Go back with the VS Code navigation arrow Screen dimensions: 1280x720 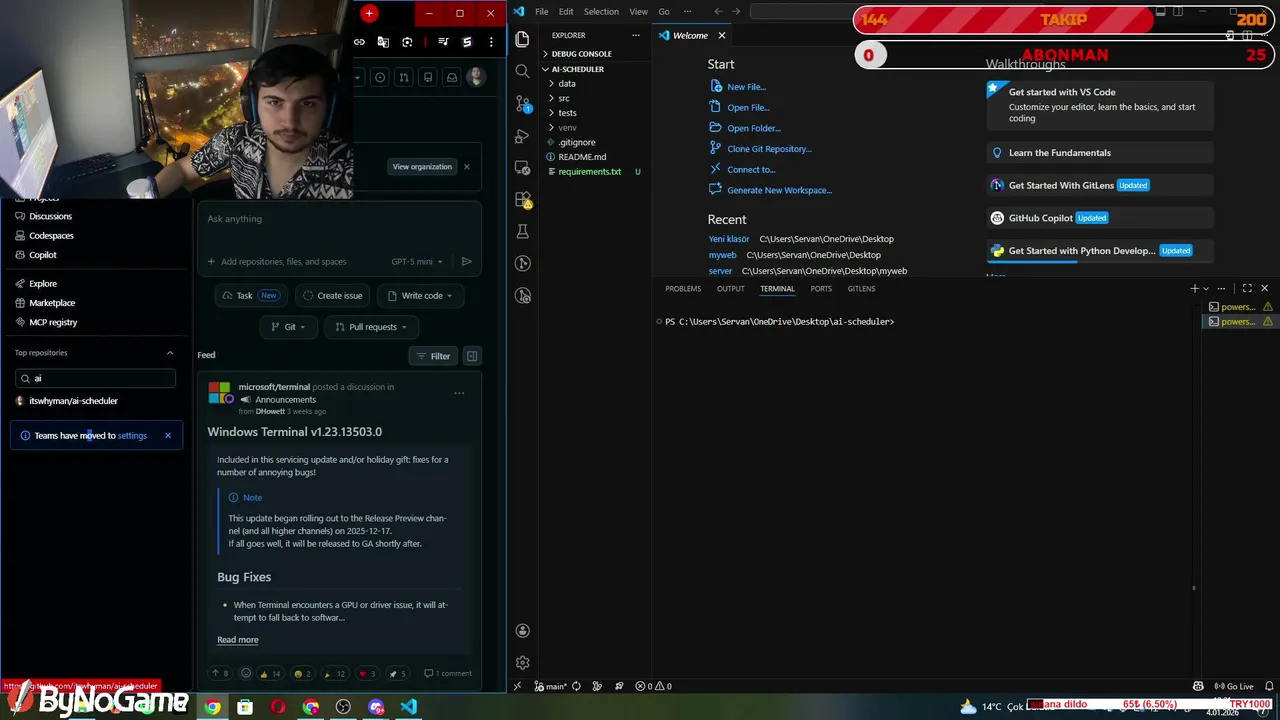[718, 12]
